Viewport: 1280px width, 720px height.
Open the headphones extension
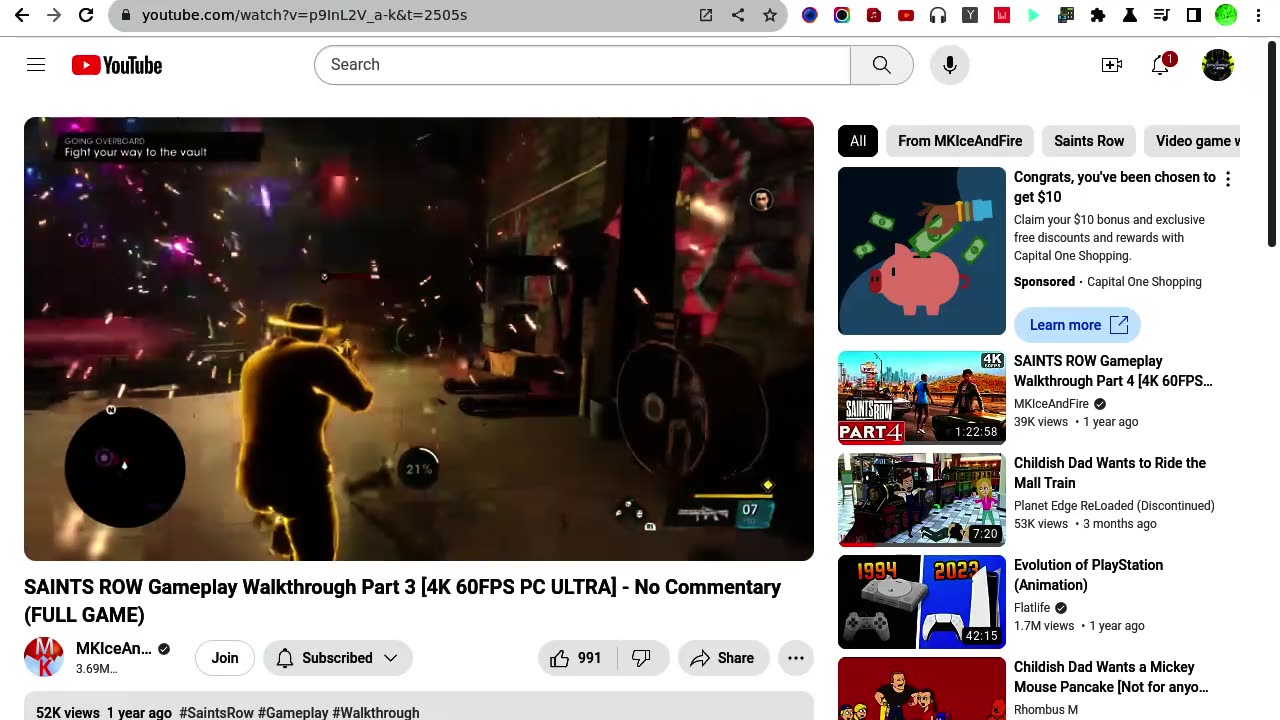tap(938, 15)
